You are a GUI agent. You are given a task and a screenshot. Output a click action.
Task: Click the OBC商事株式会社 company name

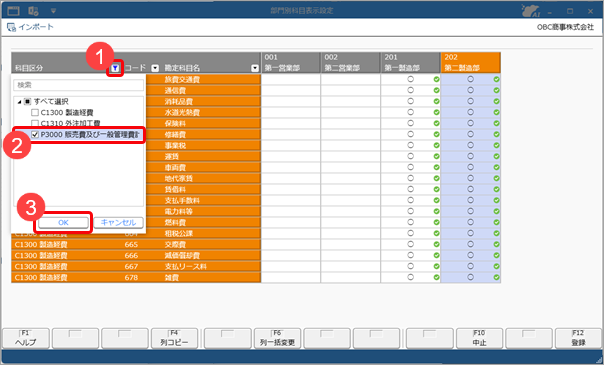565,27
